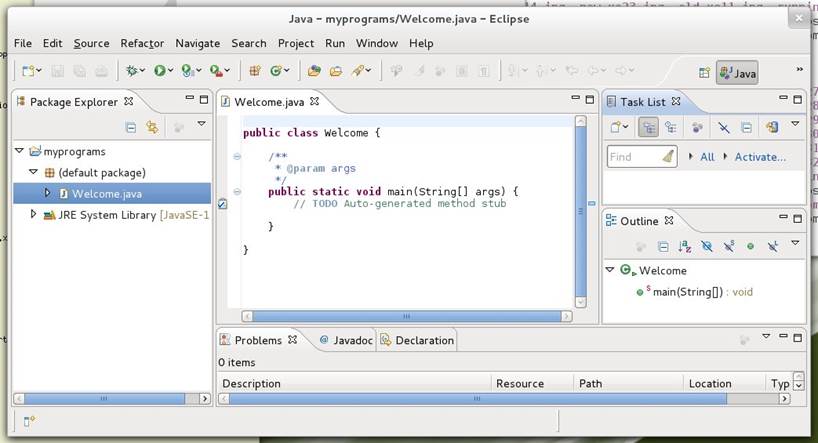Collapse the (default package) node

[33, 172]
